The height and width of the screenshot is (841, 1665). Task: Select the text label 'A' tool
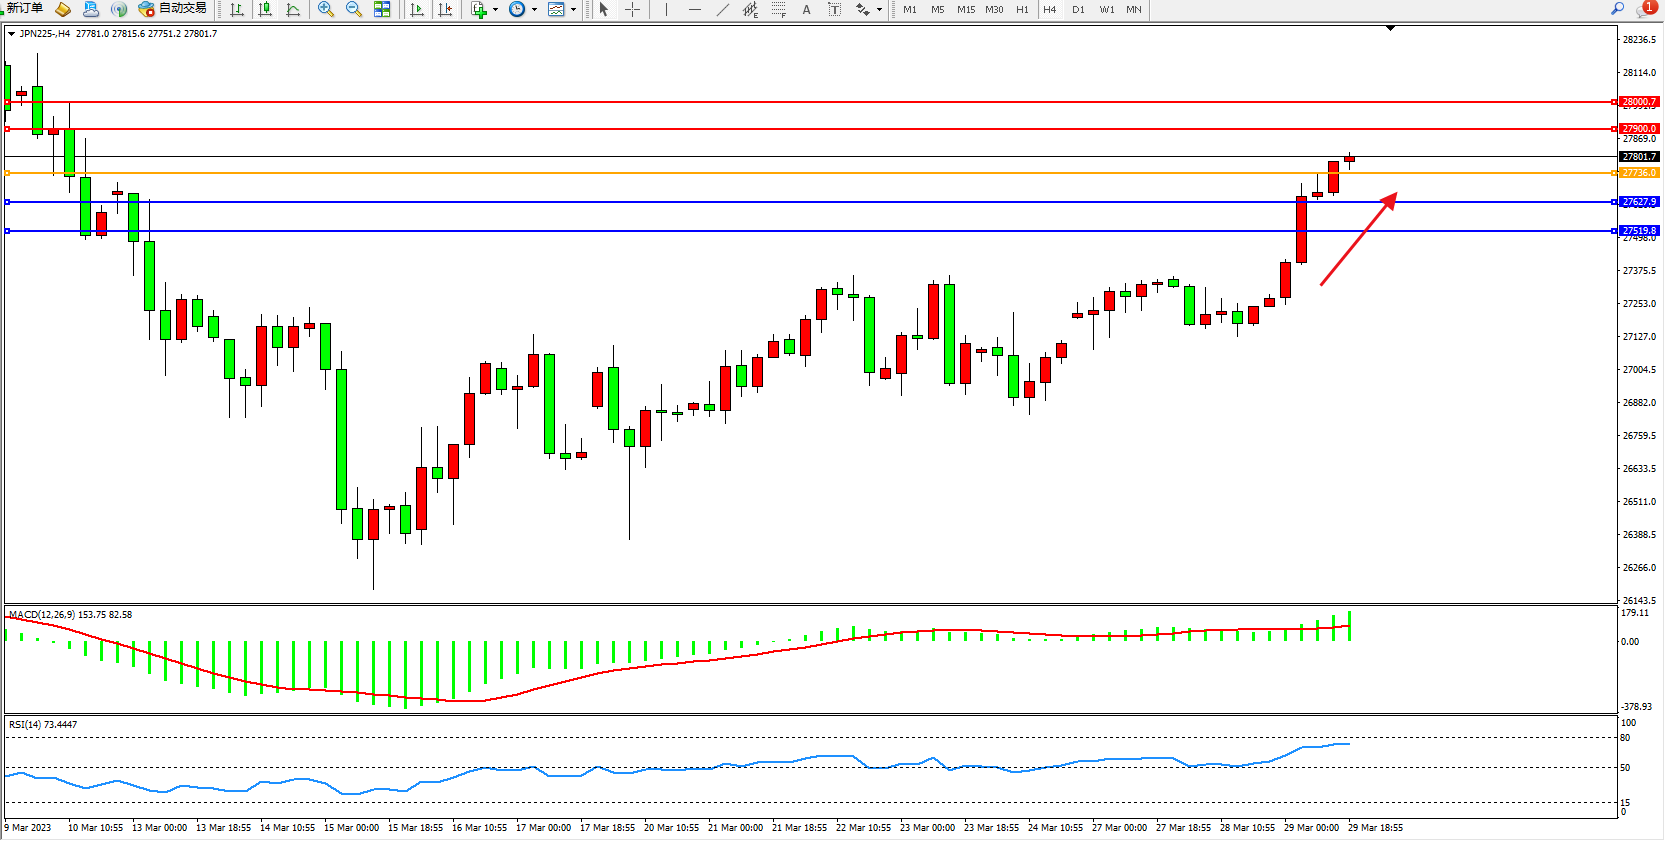click(x=806, y=9)
